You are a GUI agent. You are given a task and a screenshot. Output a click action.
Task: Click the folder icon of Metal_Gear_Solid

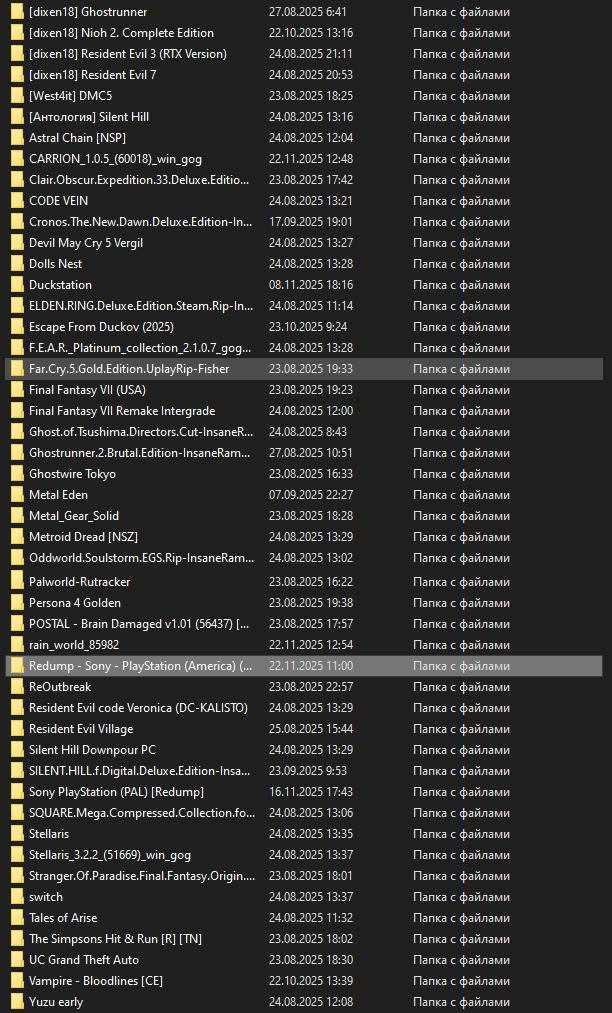pyautogui.click(x=17, y=516)
